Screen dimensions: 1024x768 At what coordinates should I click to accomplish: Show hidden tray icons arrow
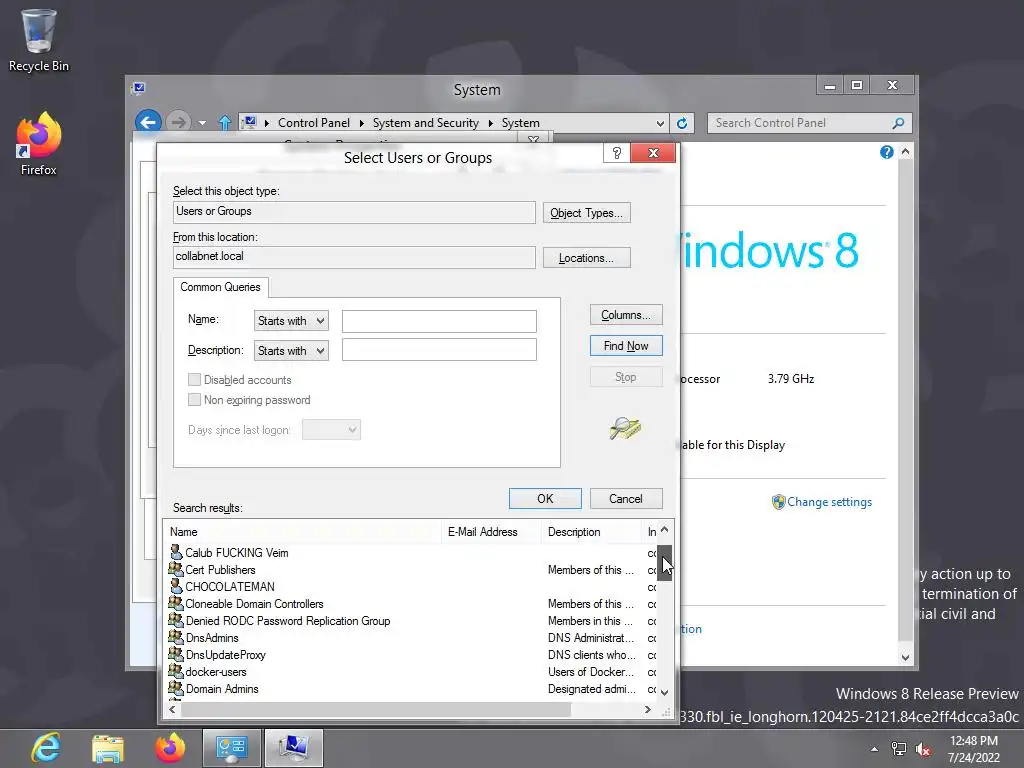pyautogui.click(x=874, y=749)
